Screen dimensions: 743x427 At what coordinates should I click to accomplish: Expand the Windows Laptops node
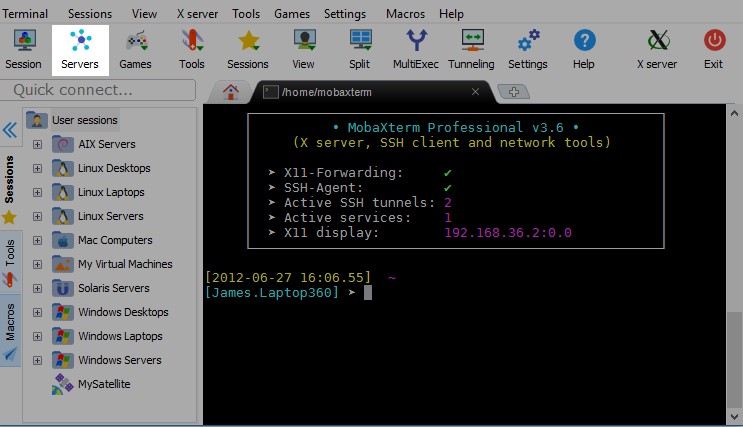coord(37,336)
